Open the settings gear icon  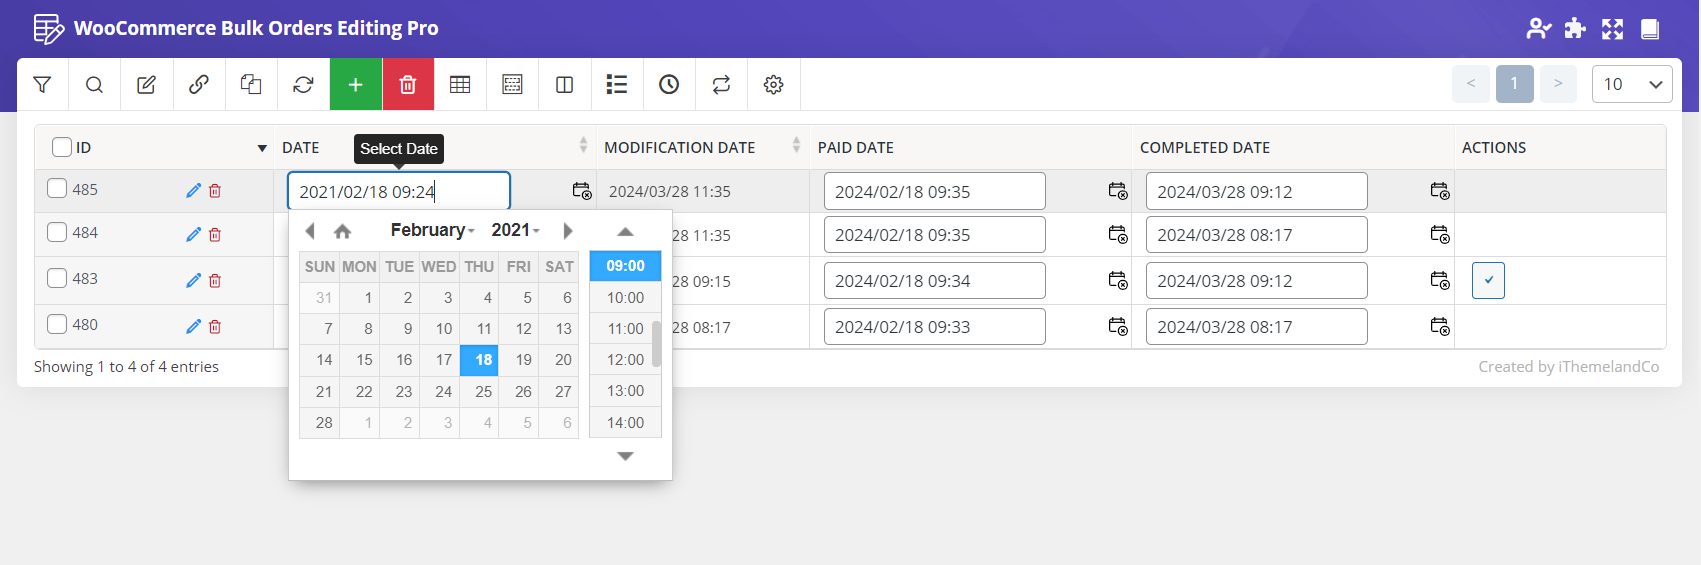773,85
